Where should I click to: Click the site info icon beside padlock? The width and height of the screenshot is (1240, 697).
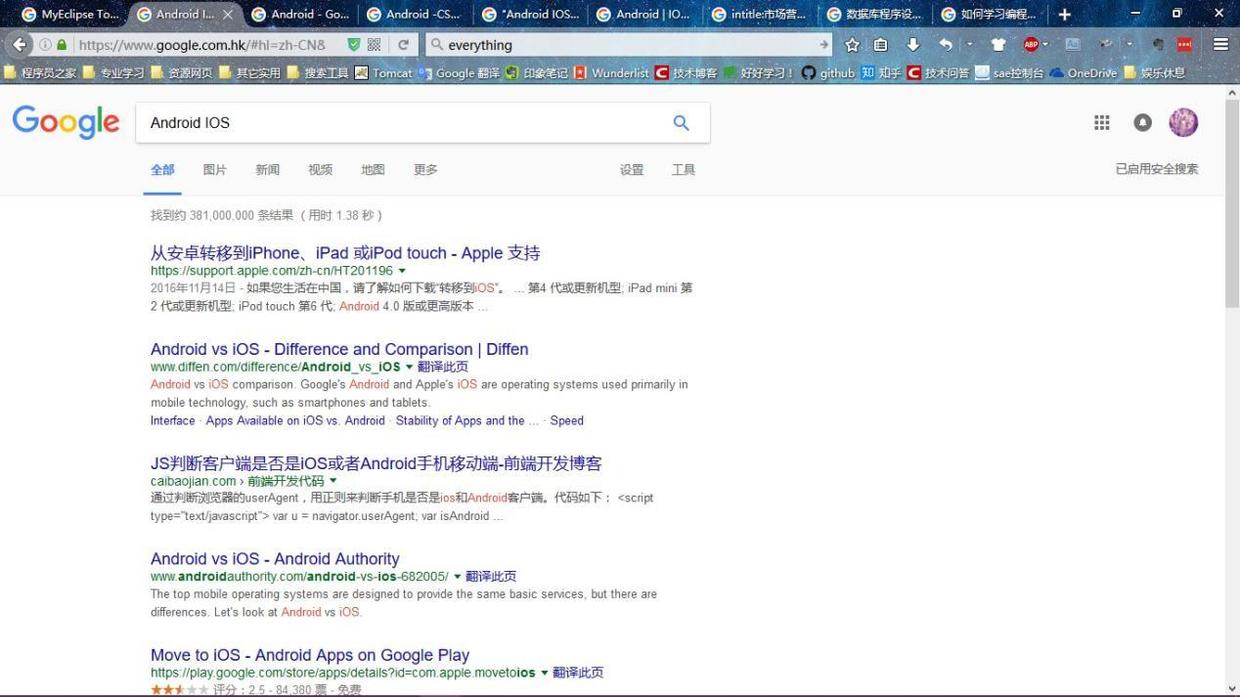[x=45, y=44]
